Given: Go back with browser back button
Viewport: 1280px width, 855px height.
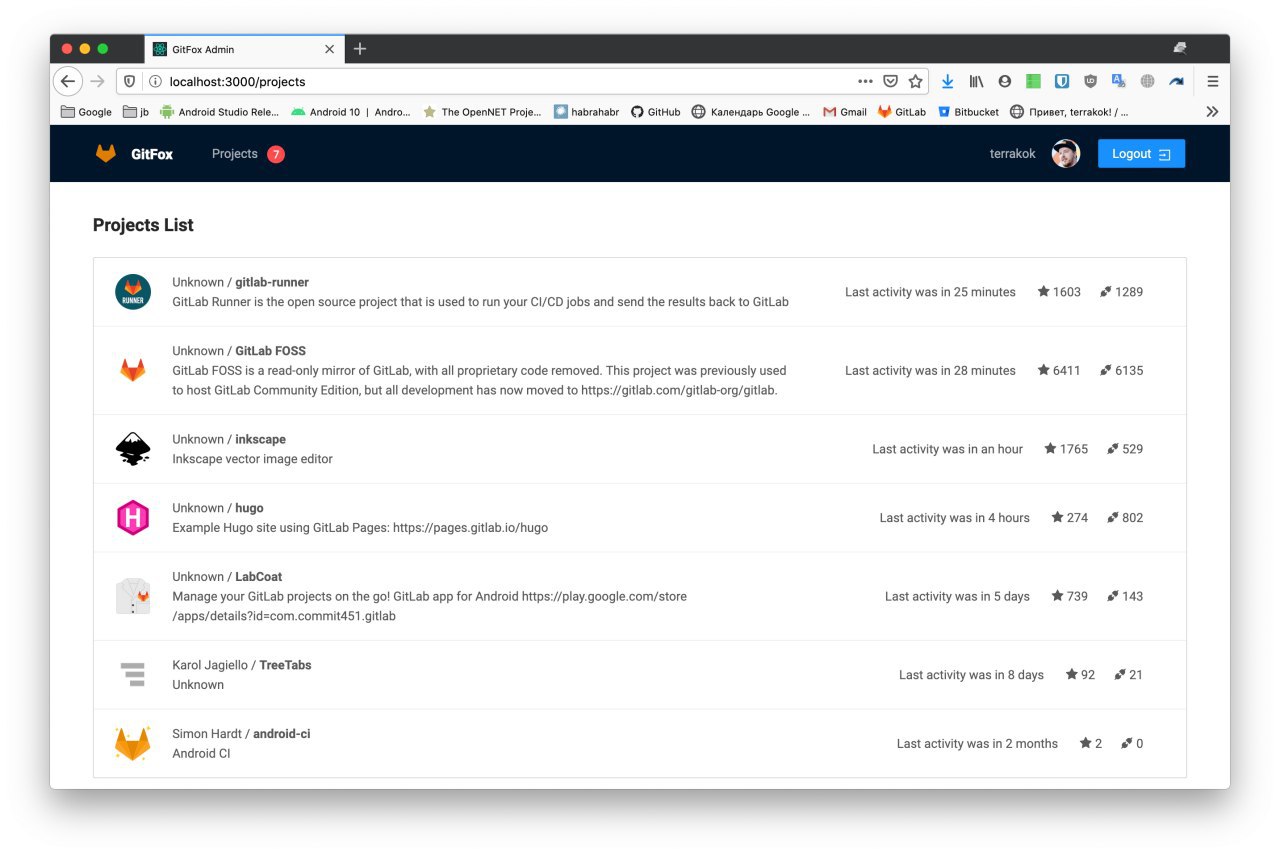Looking at the screenshot, I should point(68,82).
